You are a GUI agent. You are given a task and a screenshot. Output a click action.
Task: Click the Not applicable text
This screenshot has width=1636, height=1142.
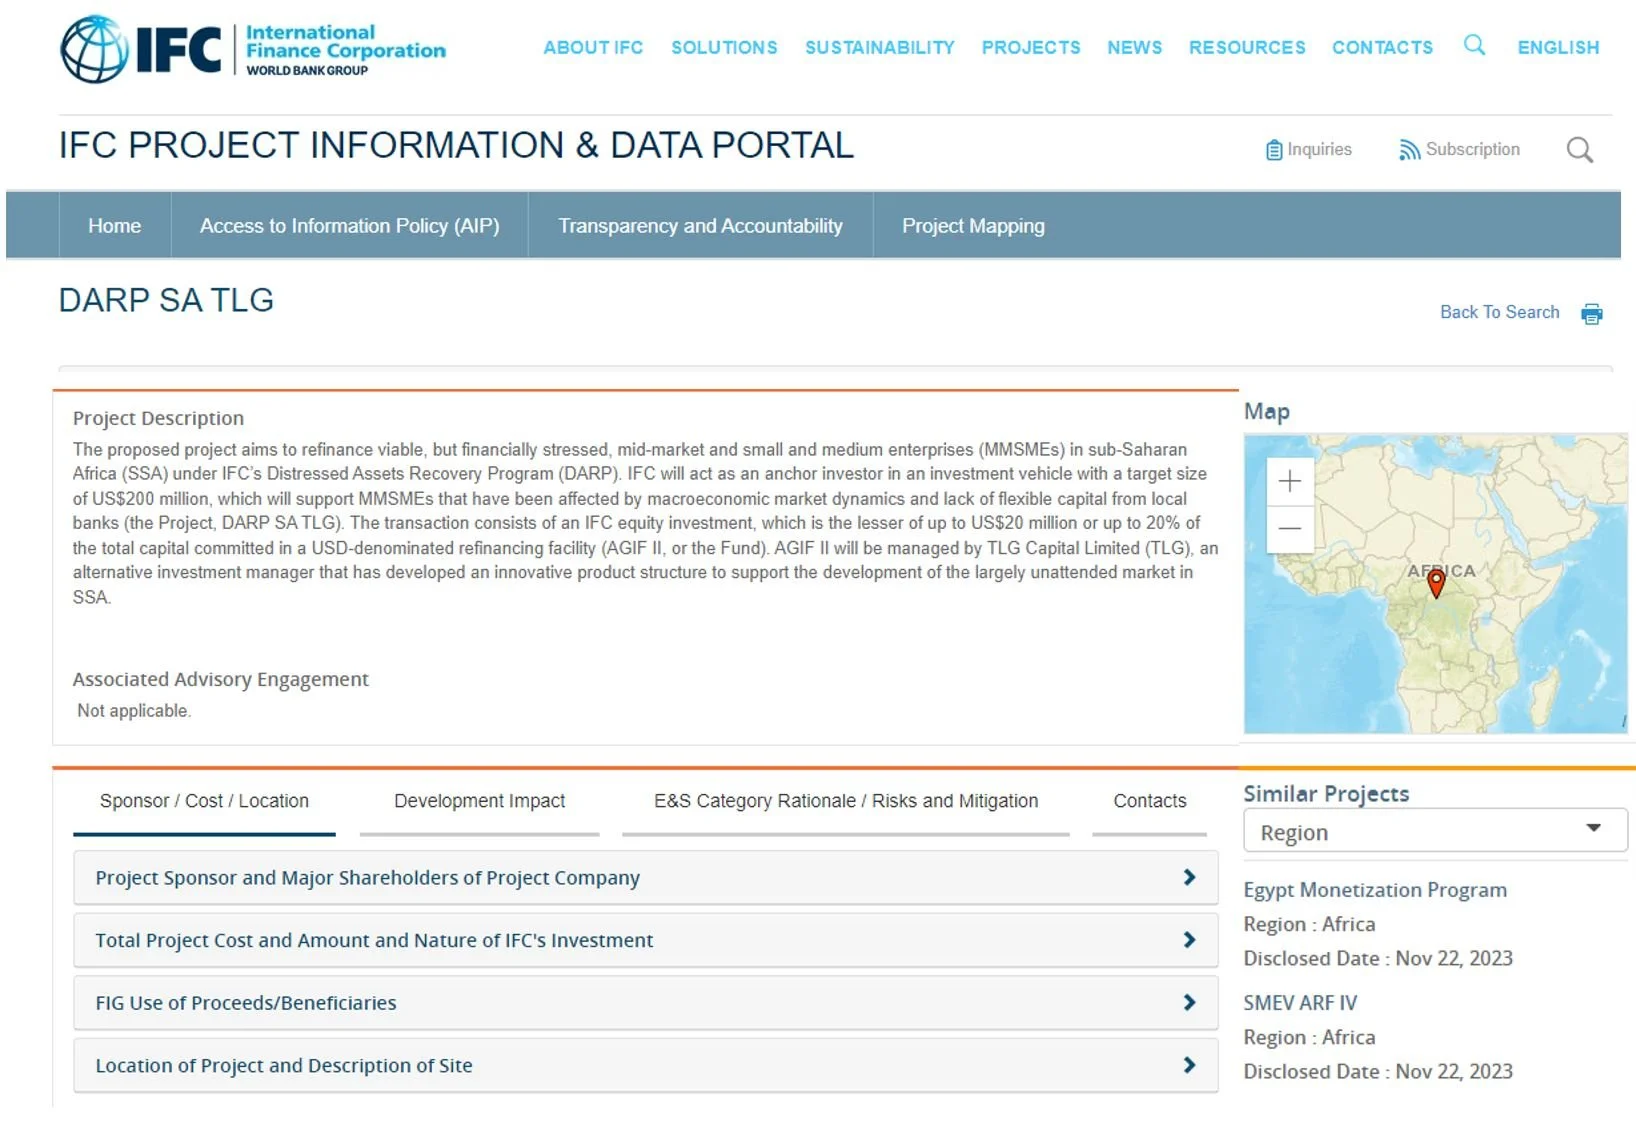pyautogui.click(x=134, y=711)
